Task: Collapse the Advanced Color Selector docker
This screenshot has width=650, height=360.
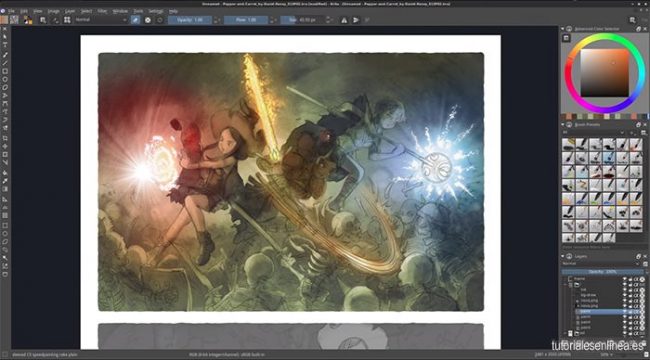Action: click(563, 29)
